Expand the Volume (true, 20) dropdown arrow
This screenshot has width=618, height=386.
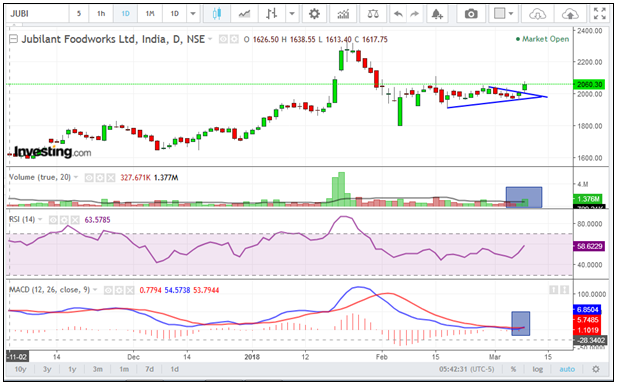tap(76, 177)
